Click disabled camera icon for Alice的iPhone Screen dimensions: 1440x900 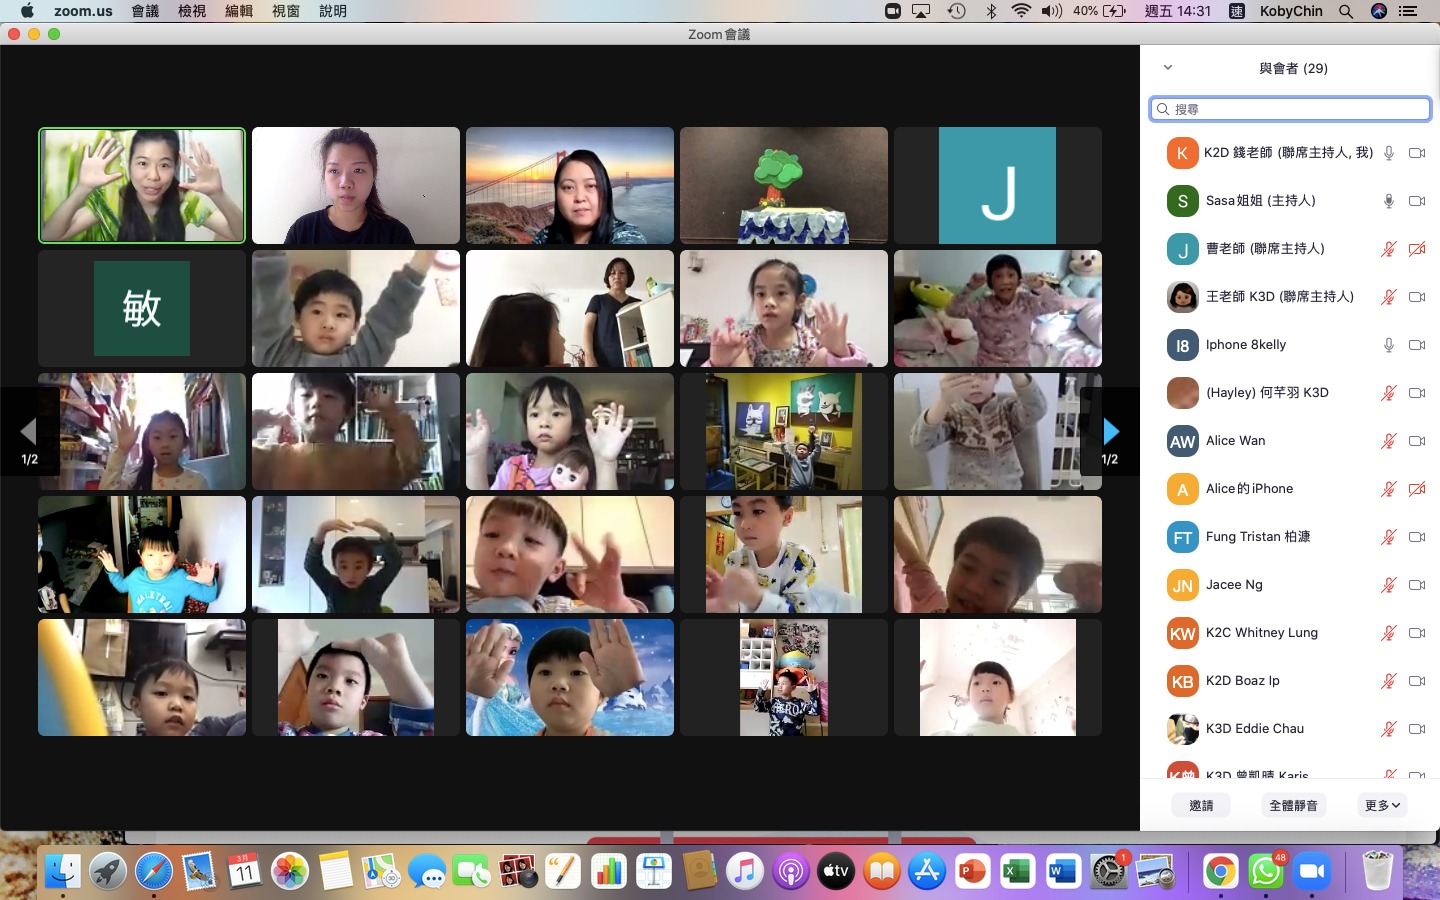click(1416, 489)
